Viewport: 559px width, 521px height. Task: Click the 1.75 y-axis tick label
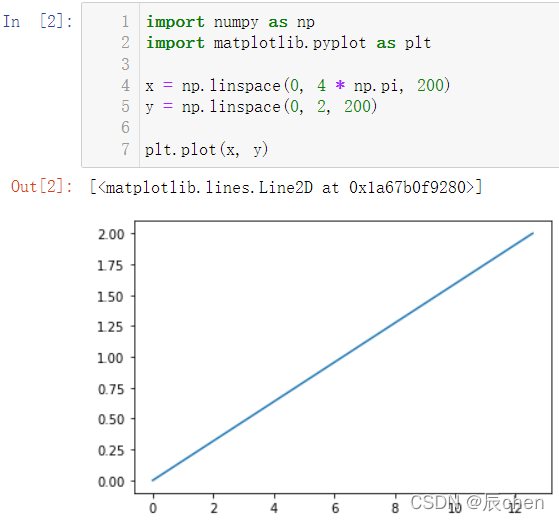(111, 266)
